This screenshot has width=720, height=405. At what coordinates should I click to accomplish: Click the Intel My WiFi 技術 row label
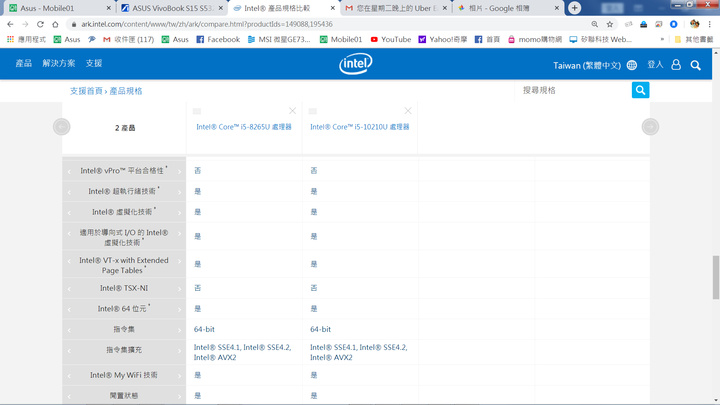point(124,375)
